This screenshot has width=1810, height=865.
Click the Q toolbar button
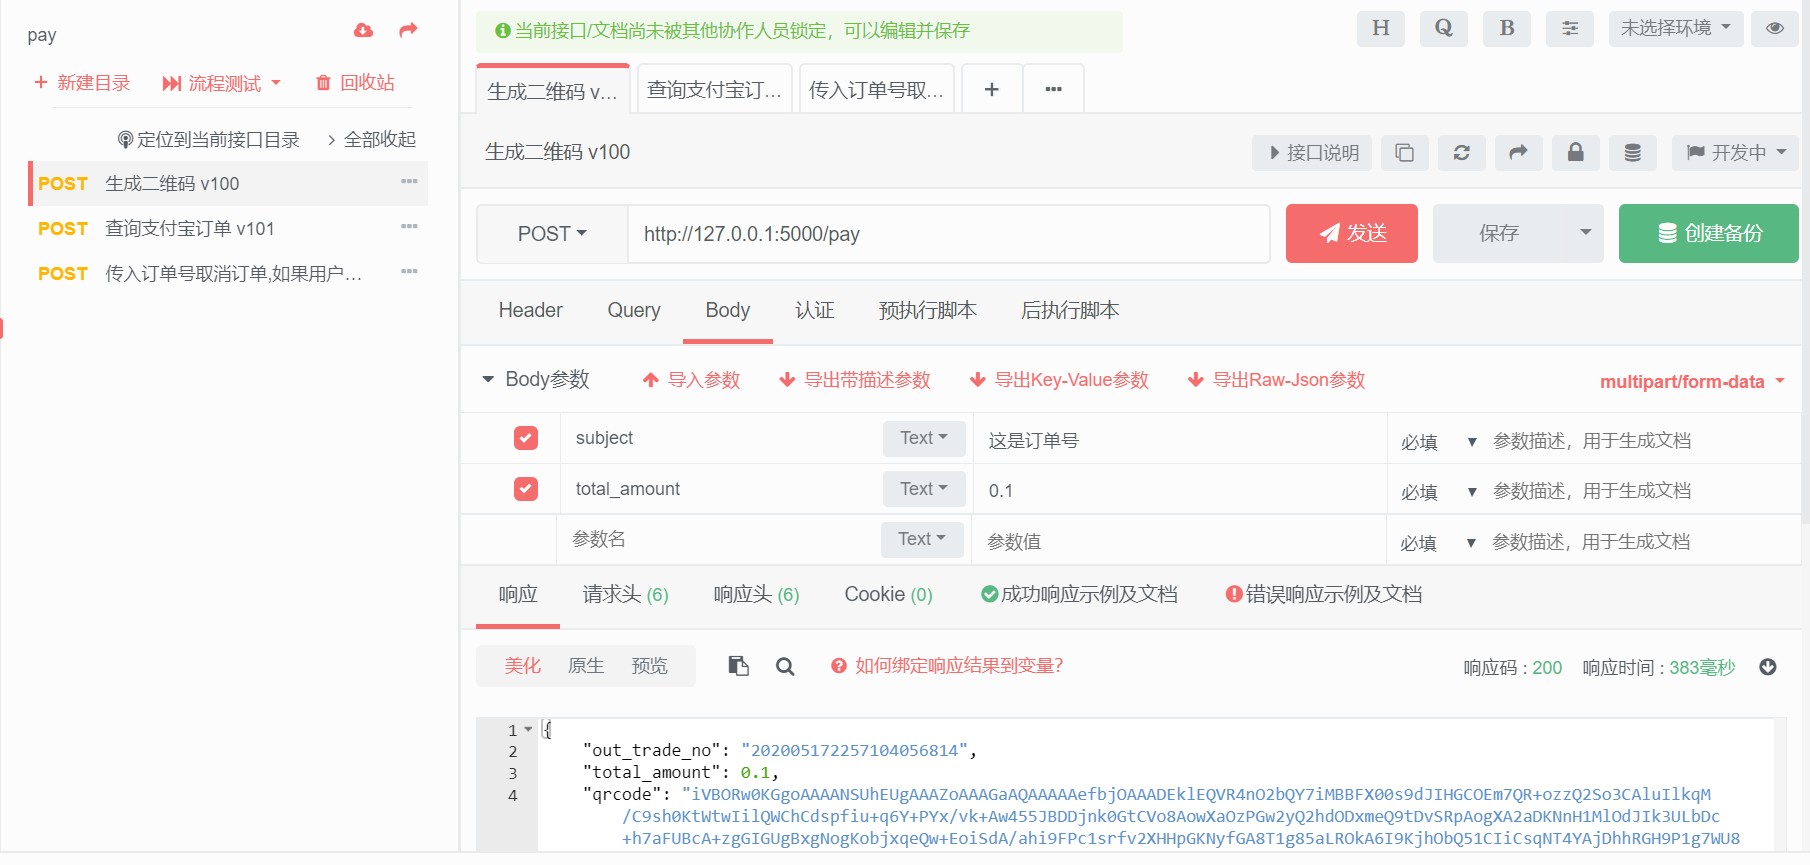(1444, 28)
